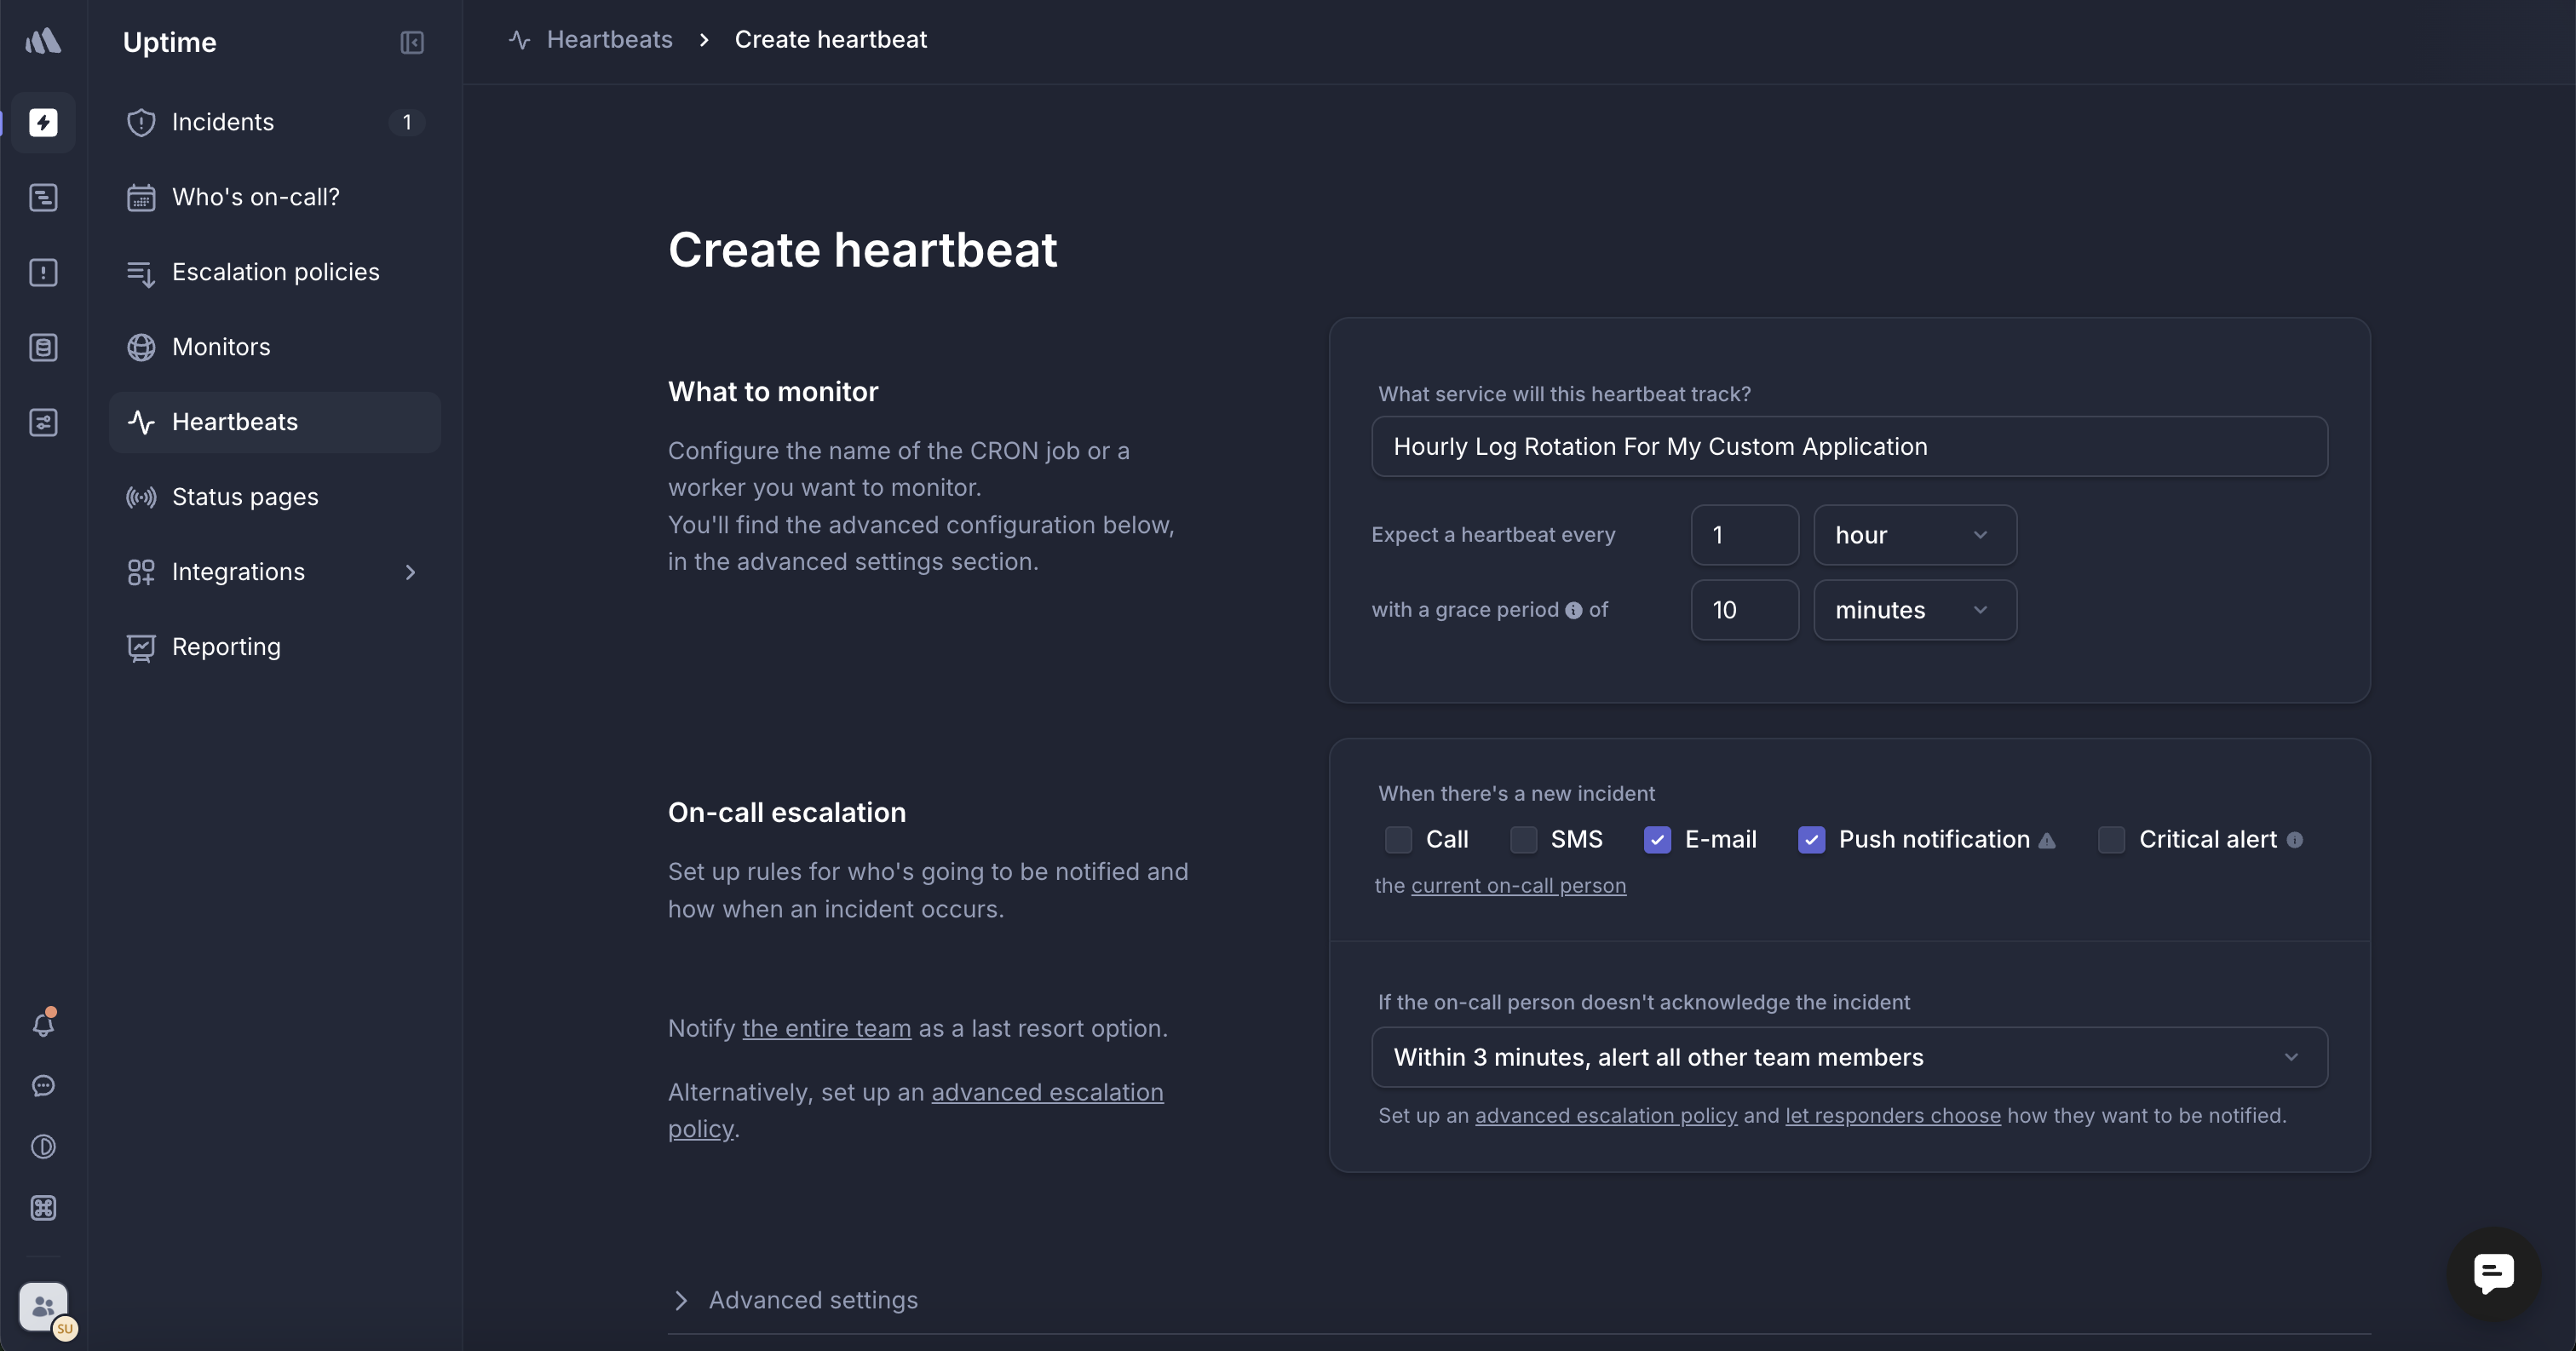Click the Push notification warning icon
The width and height of the screenshot is (2576, 1351).
click(2047, 841)
